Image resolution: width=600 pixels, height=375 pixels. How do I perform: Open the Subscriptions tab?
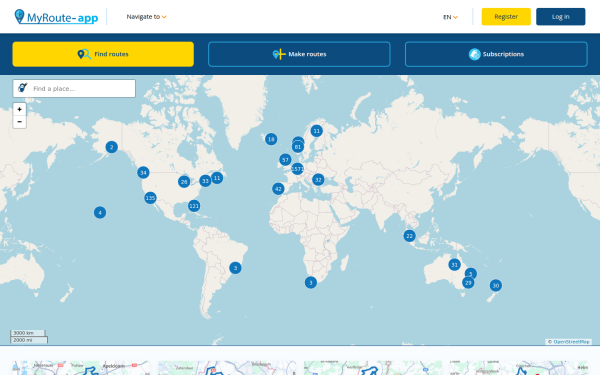point(496,54)
